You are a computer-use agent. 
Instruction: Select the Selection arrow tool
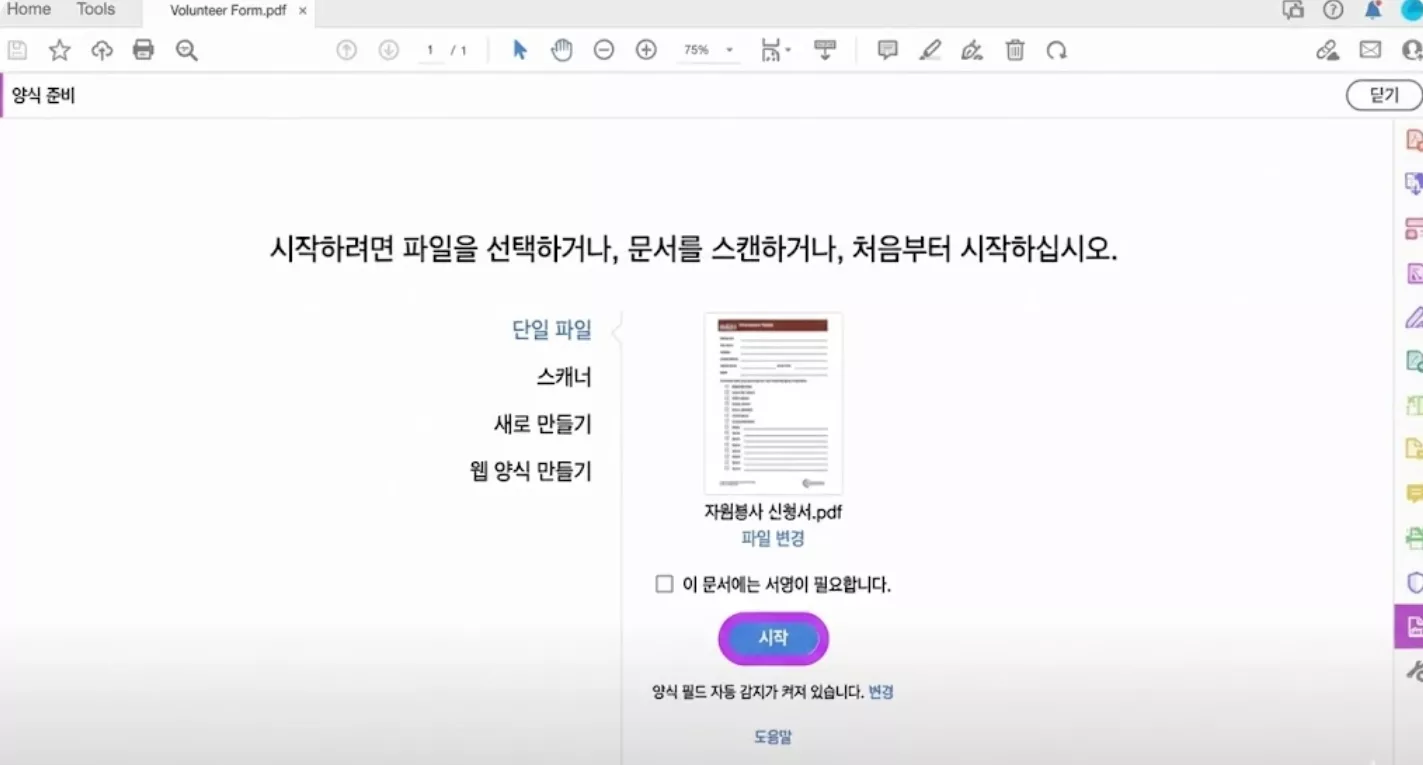pos(519,48)
